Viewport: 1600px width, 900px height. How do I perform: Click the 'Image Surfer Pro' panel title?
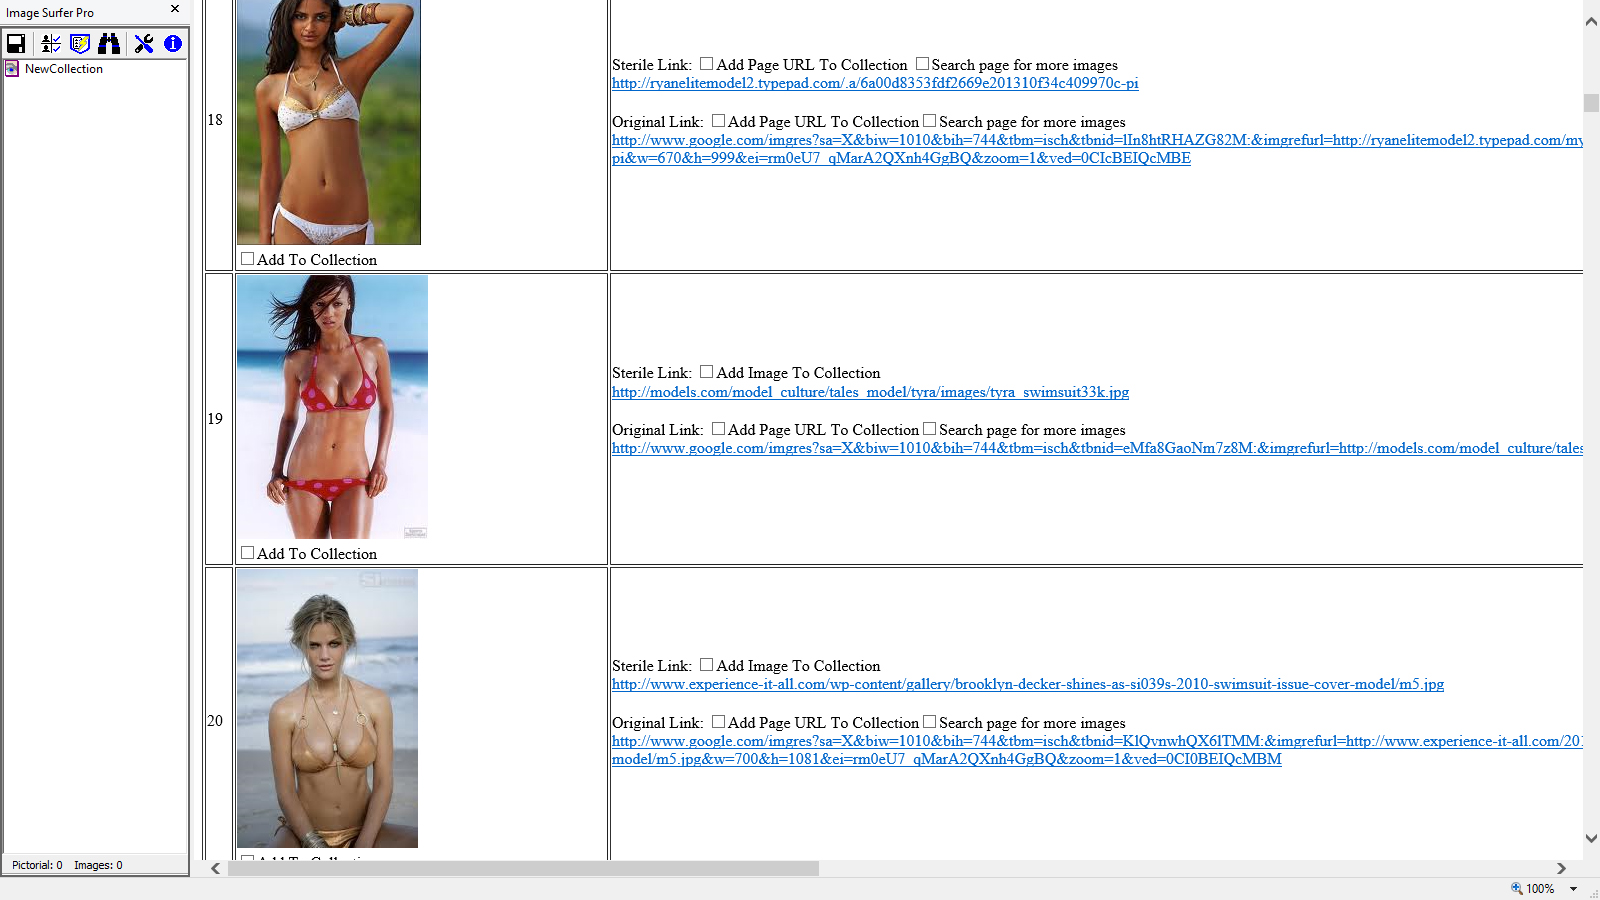(x=50, y=13)
